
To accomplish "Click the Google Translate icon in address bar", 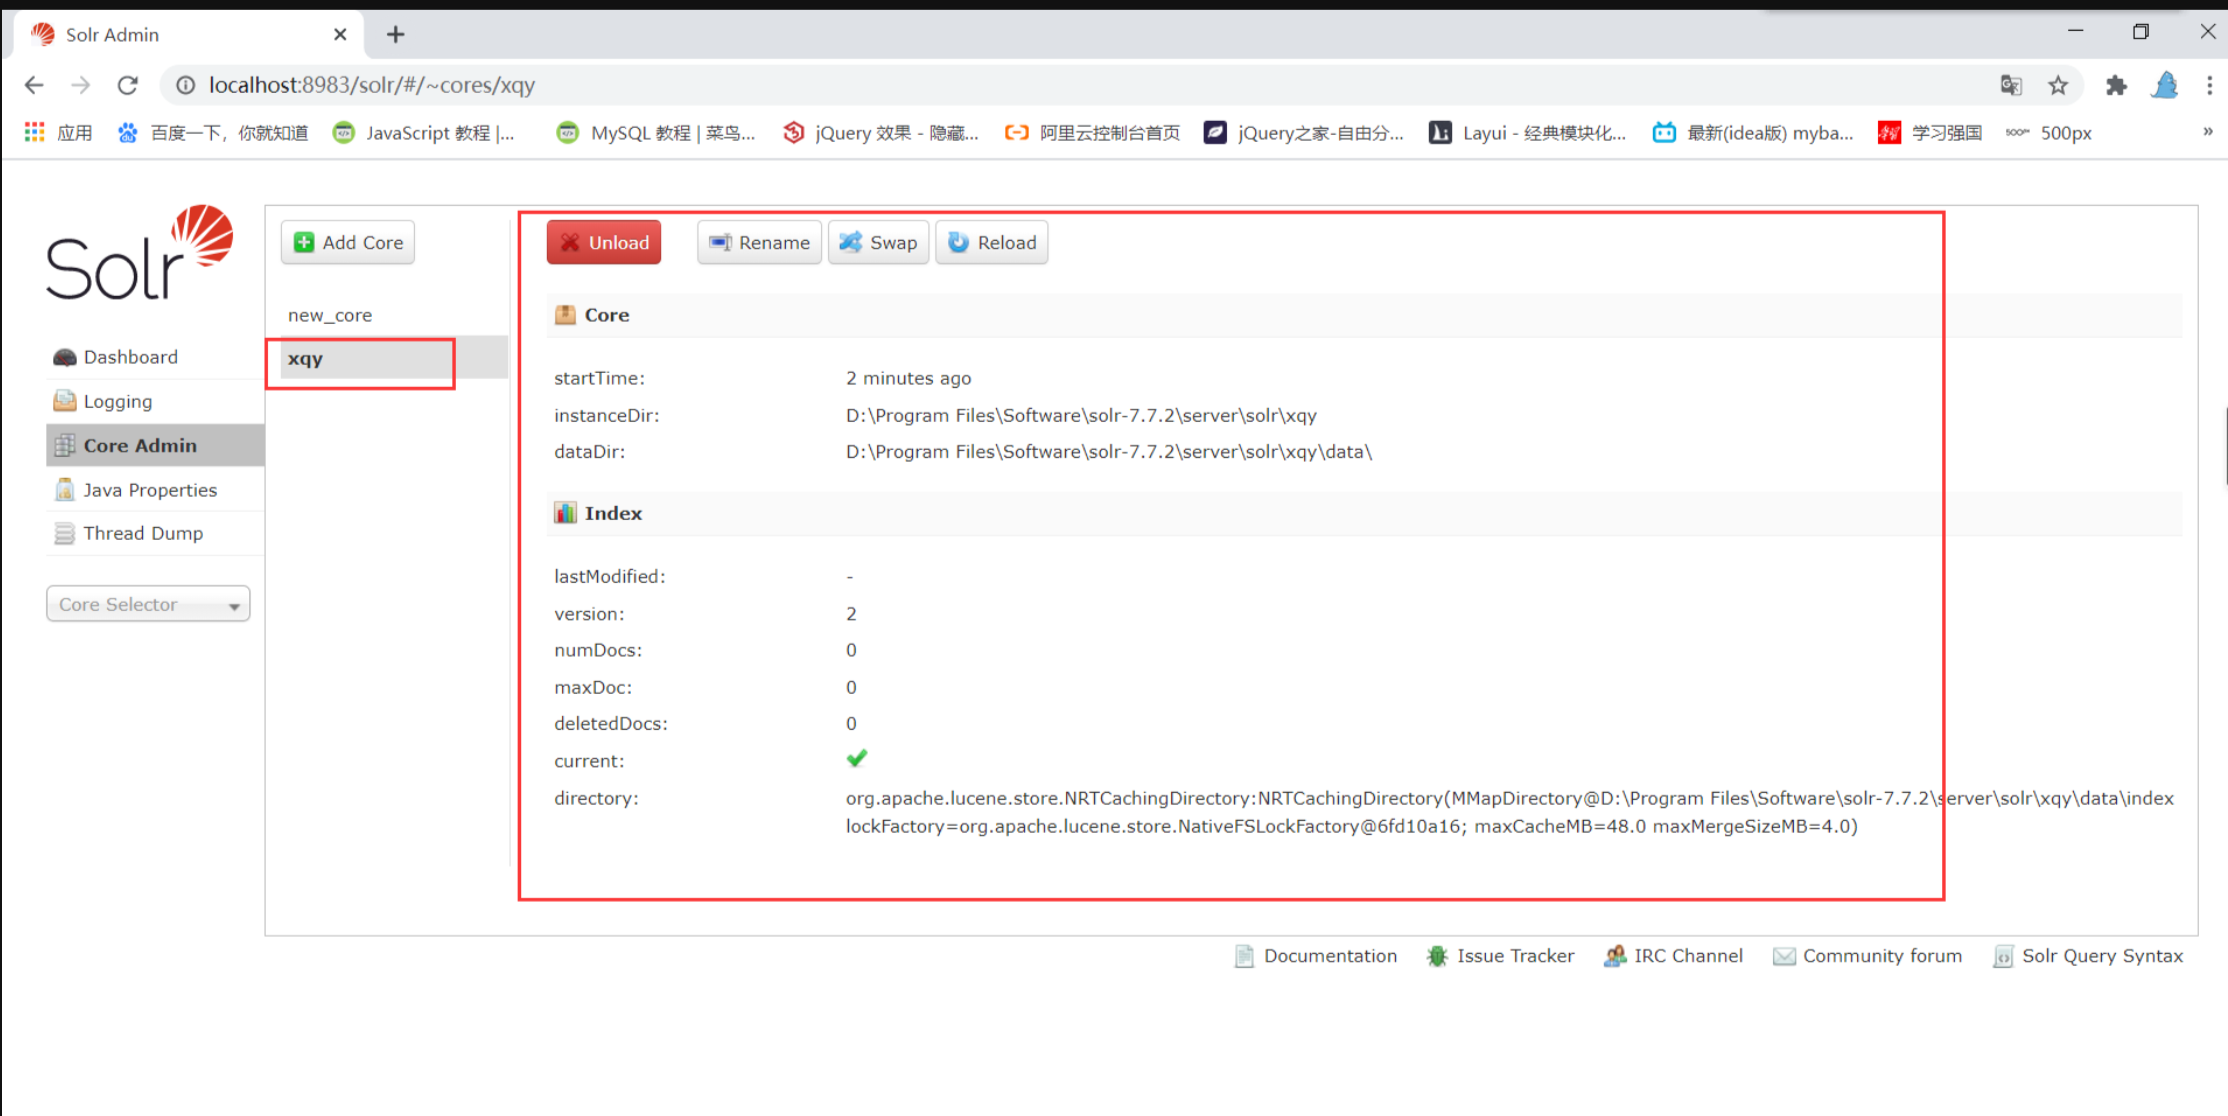I will (2010, 86).
